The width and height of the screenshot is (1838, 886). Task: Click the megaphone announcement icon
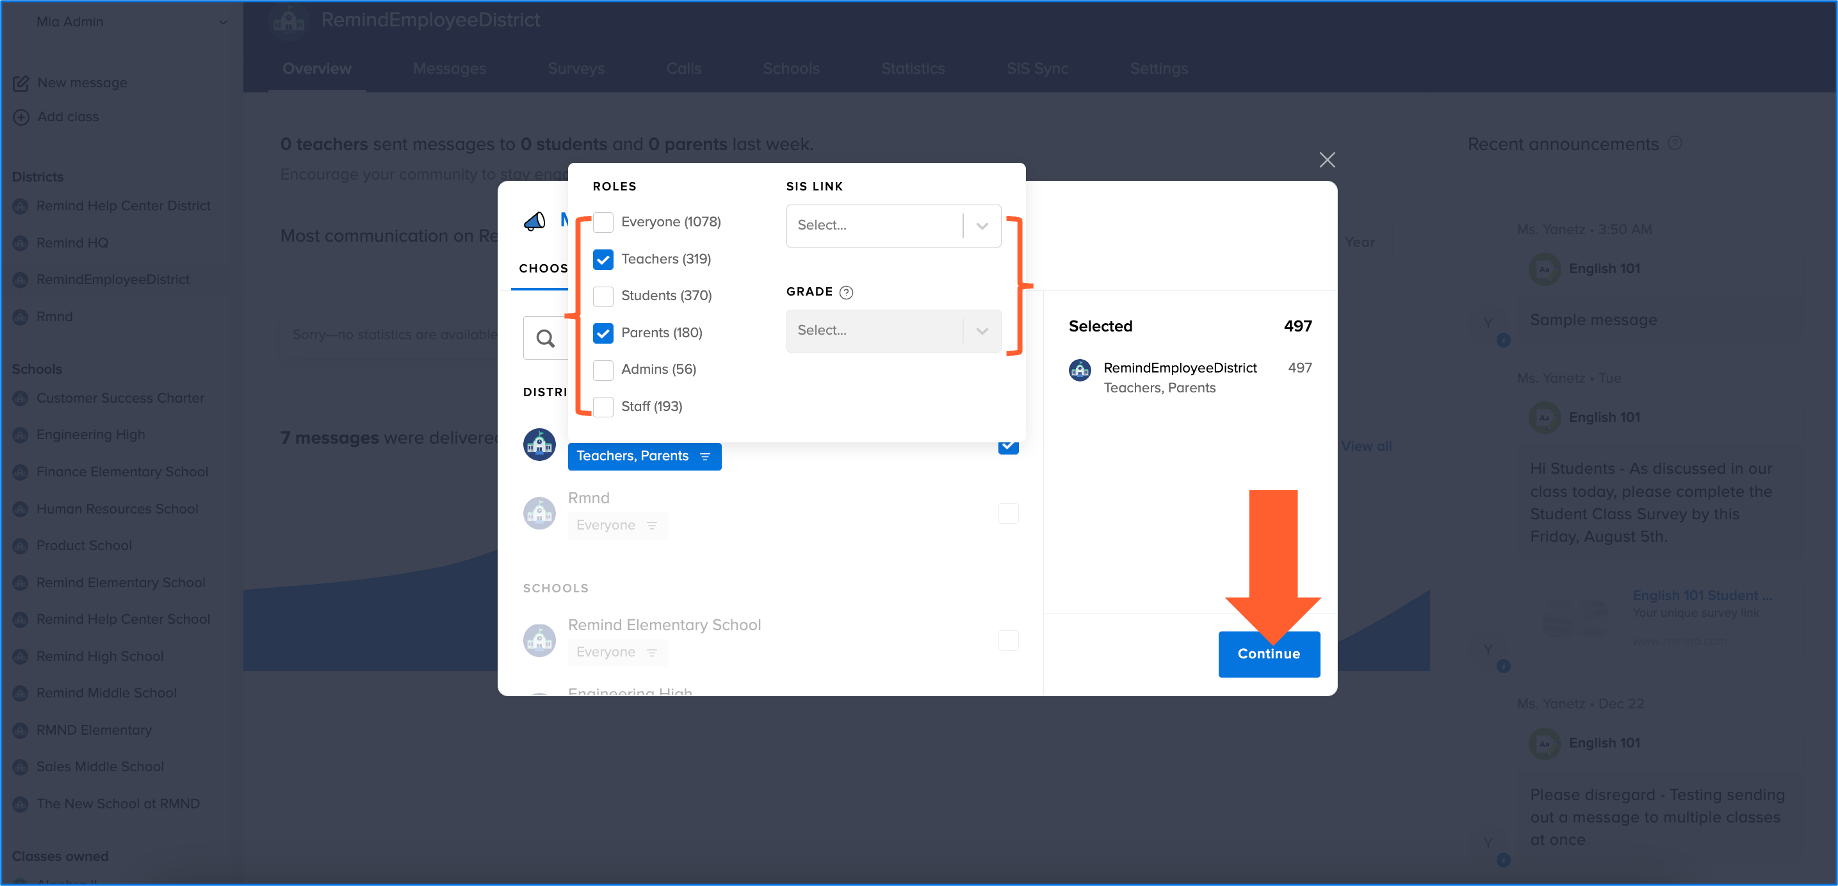pos(535,221)
